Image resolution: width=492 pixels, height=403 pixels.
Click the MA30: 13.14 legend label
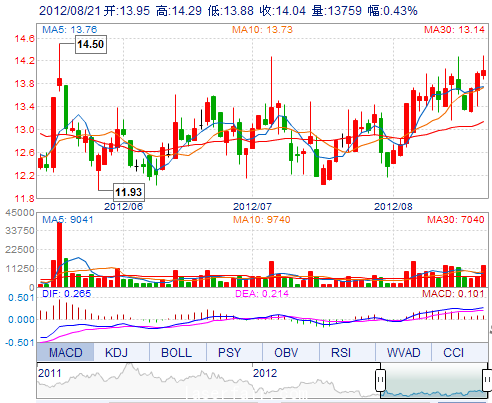[454, 30]
